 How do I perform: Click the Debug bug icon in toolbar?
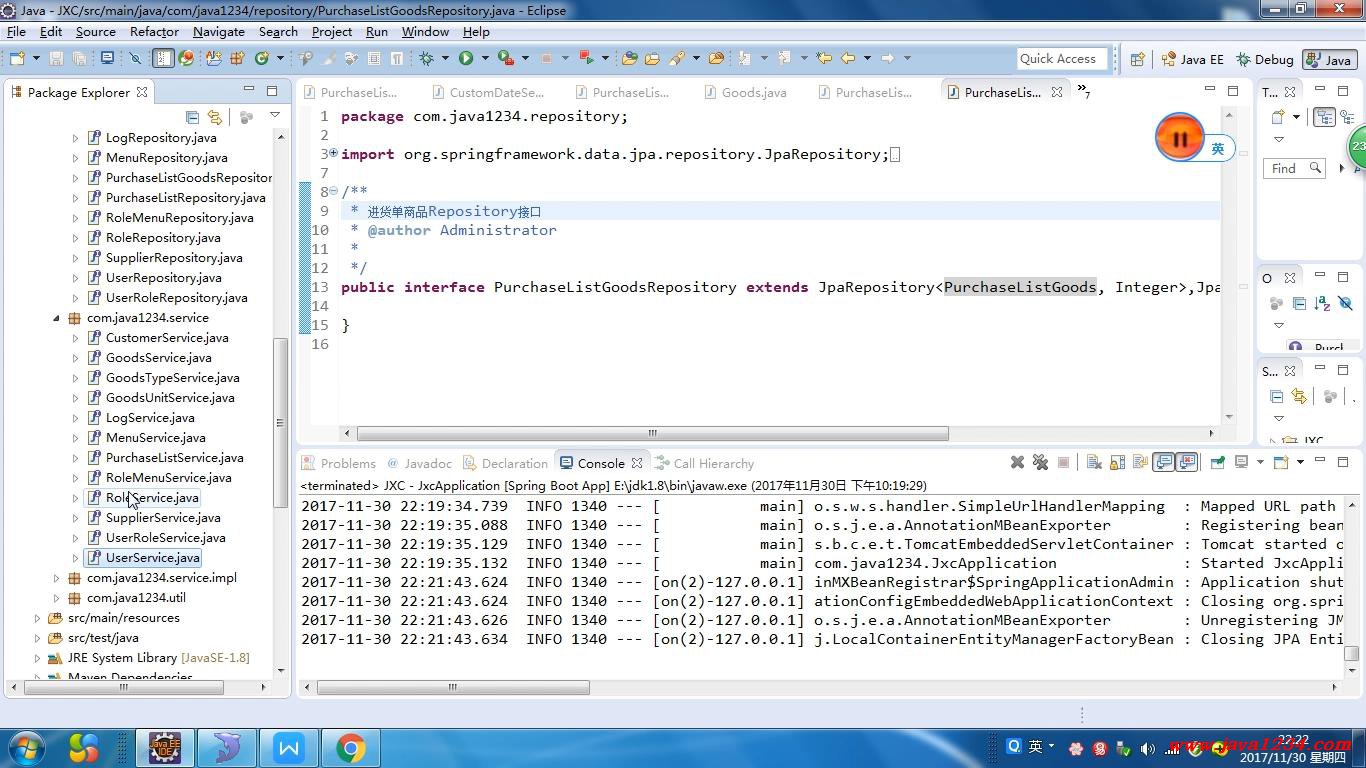426,59
